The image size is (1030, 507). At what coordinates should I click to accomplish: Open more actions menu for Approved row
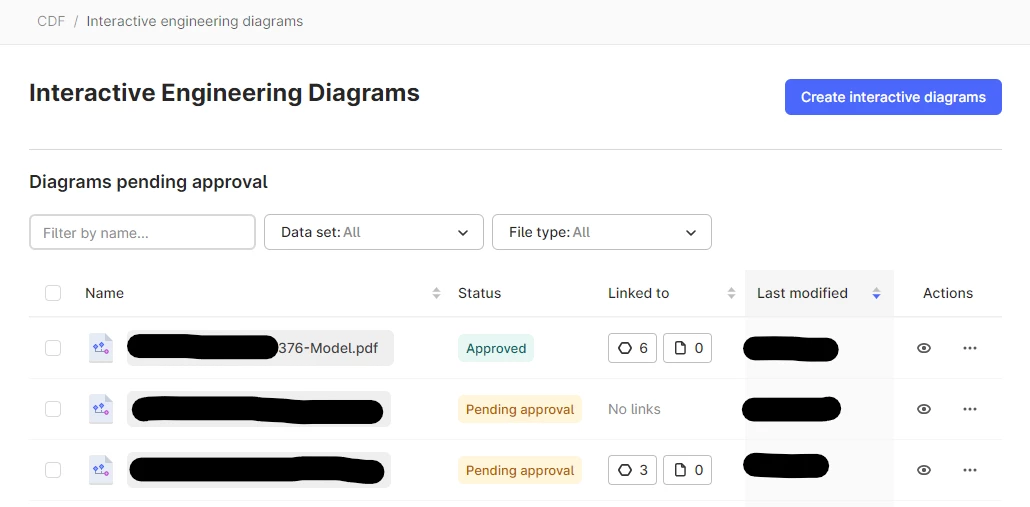(x=969, y=348)
